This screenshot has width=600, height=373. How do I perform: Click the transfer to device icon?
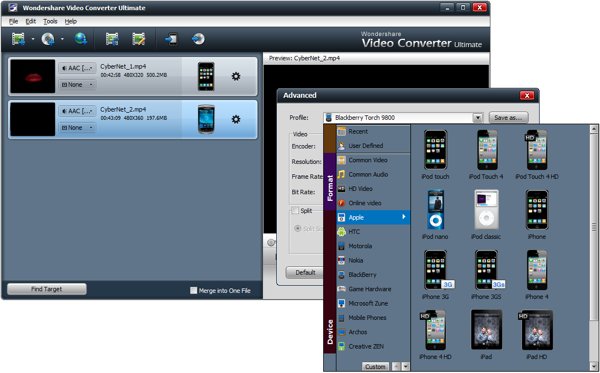click(x=171, y=39)
